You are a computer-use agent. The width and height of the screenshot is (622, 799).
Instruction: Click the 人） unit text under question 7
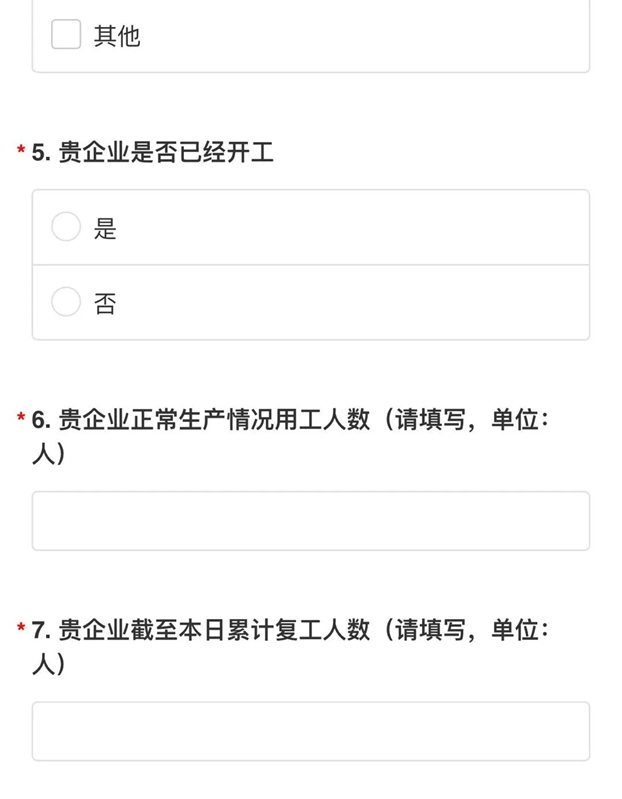pos(49,664)
